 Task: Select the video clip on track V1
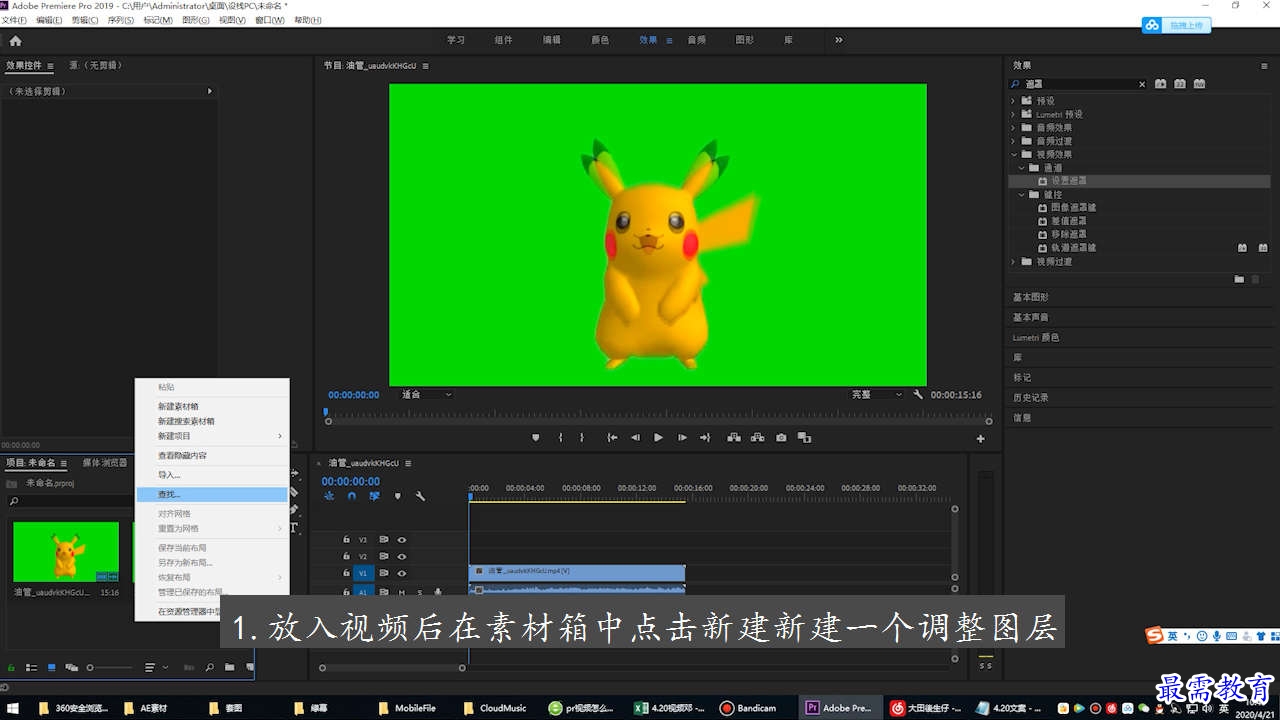577,571
